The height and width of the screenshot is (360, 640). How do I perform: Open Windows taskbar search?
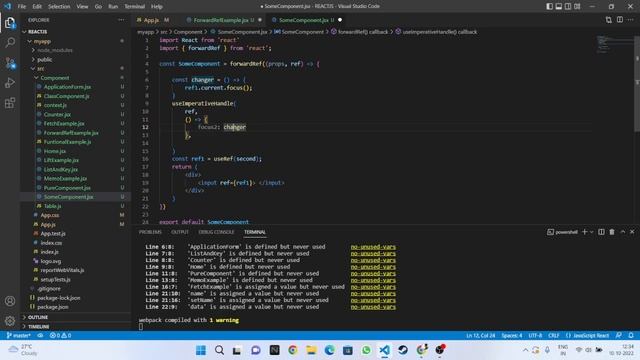[219, 350]
